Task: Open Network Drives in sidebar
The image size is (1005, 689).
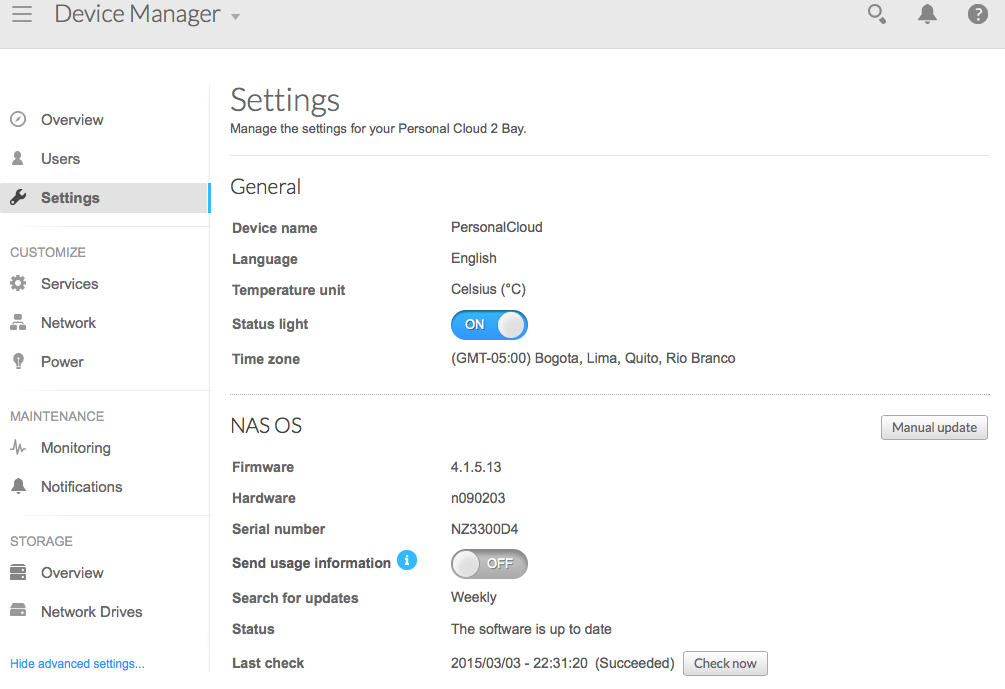Action: [91, 612]
